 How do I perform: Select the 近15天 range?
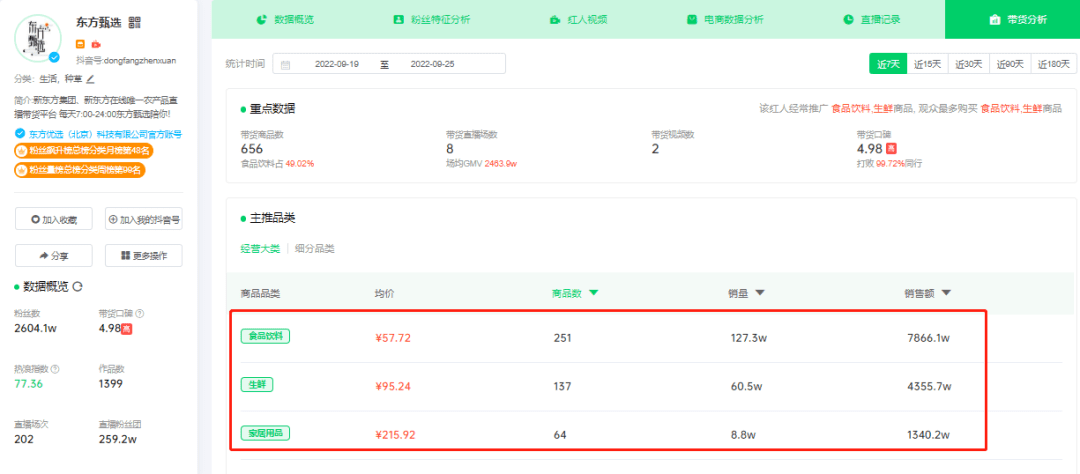coord(928,63)
